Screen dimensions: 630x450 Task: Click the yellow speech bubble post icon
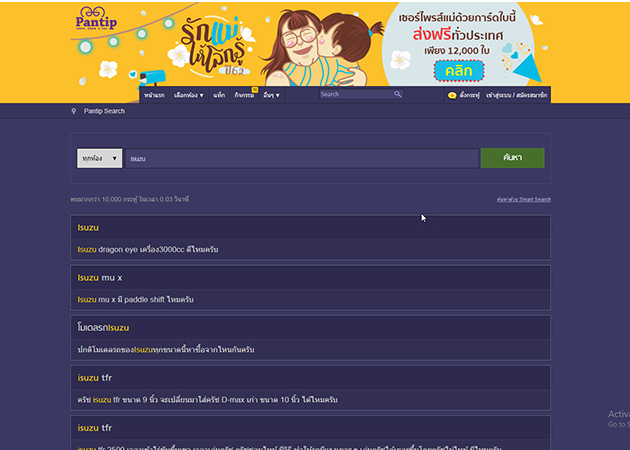point(452,95)
